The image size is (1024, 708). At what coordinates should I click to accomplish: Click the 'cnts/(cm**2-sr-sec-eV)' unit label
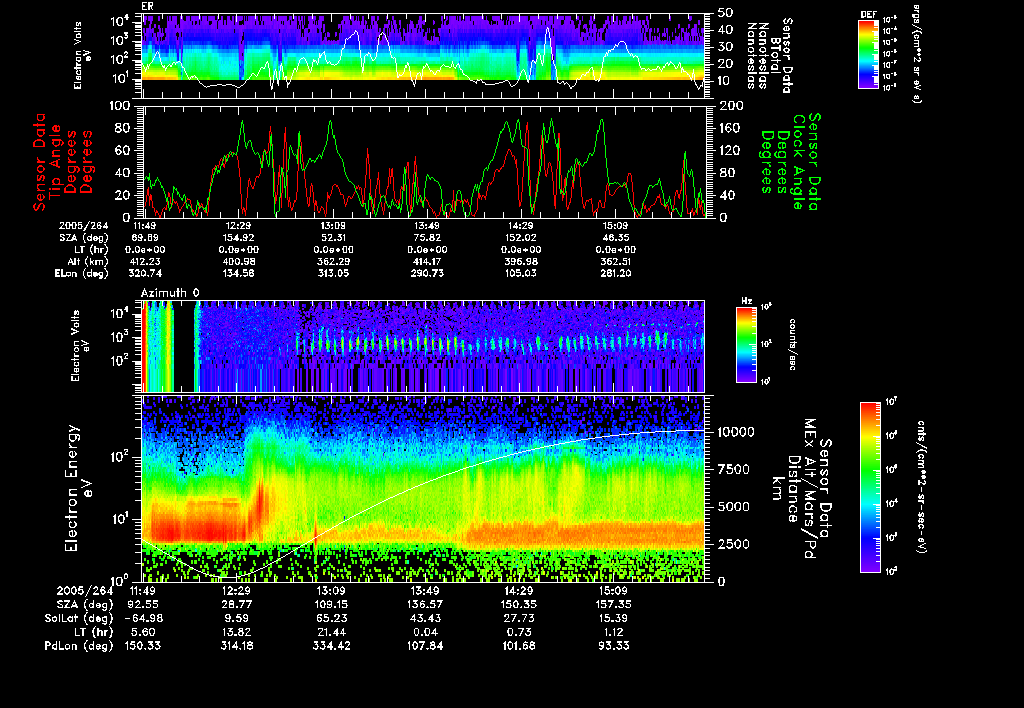pos(921,487)
